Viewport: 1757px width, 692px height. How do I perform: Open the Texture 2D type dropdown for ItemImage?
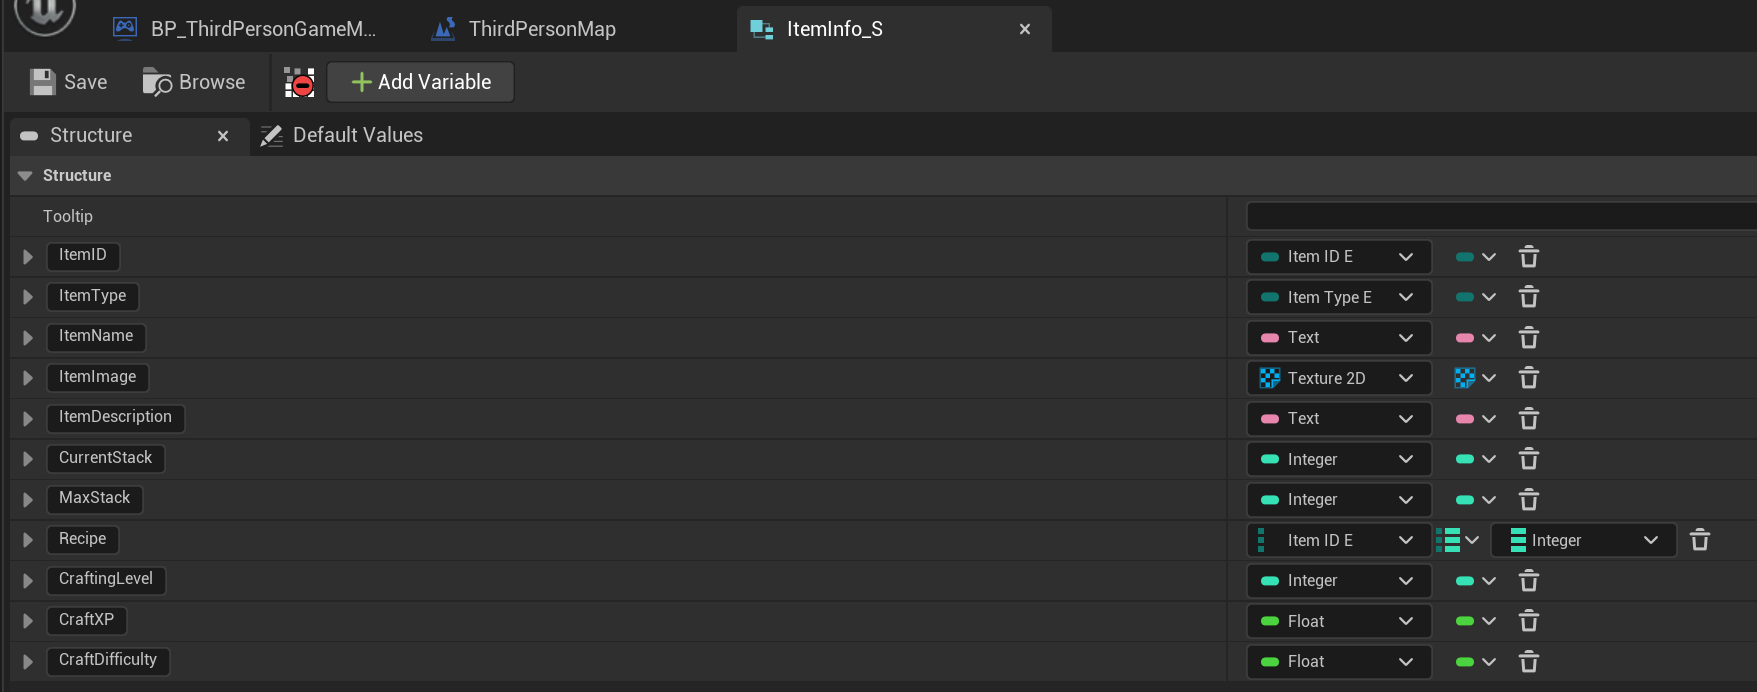[x=1338, y=378]
